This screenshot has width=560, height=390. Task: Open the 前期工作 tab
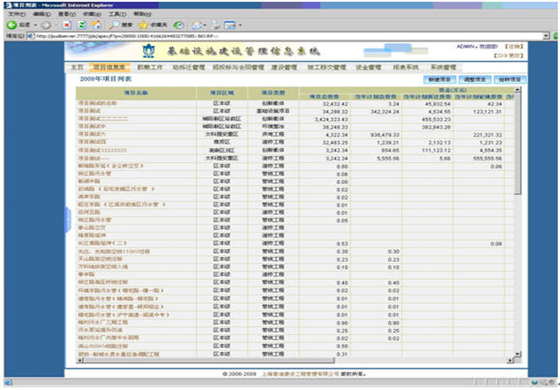[x=150, y=67]
